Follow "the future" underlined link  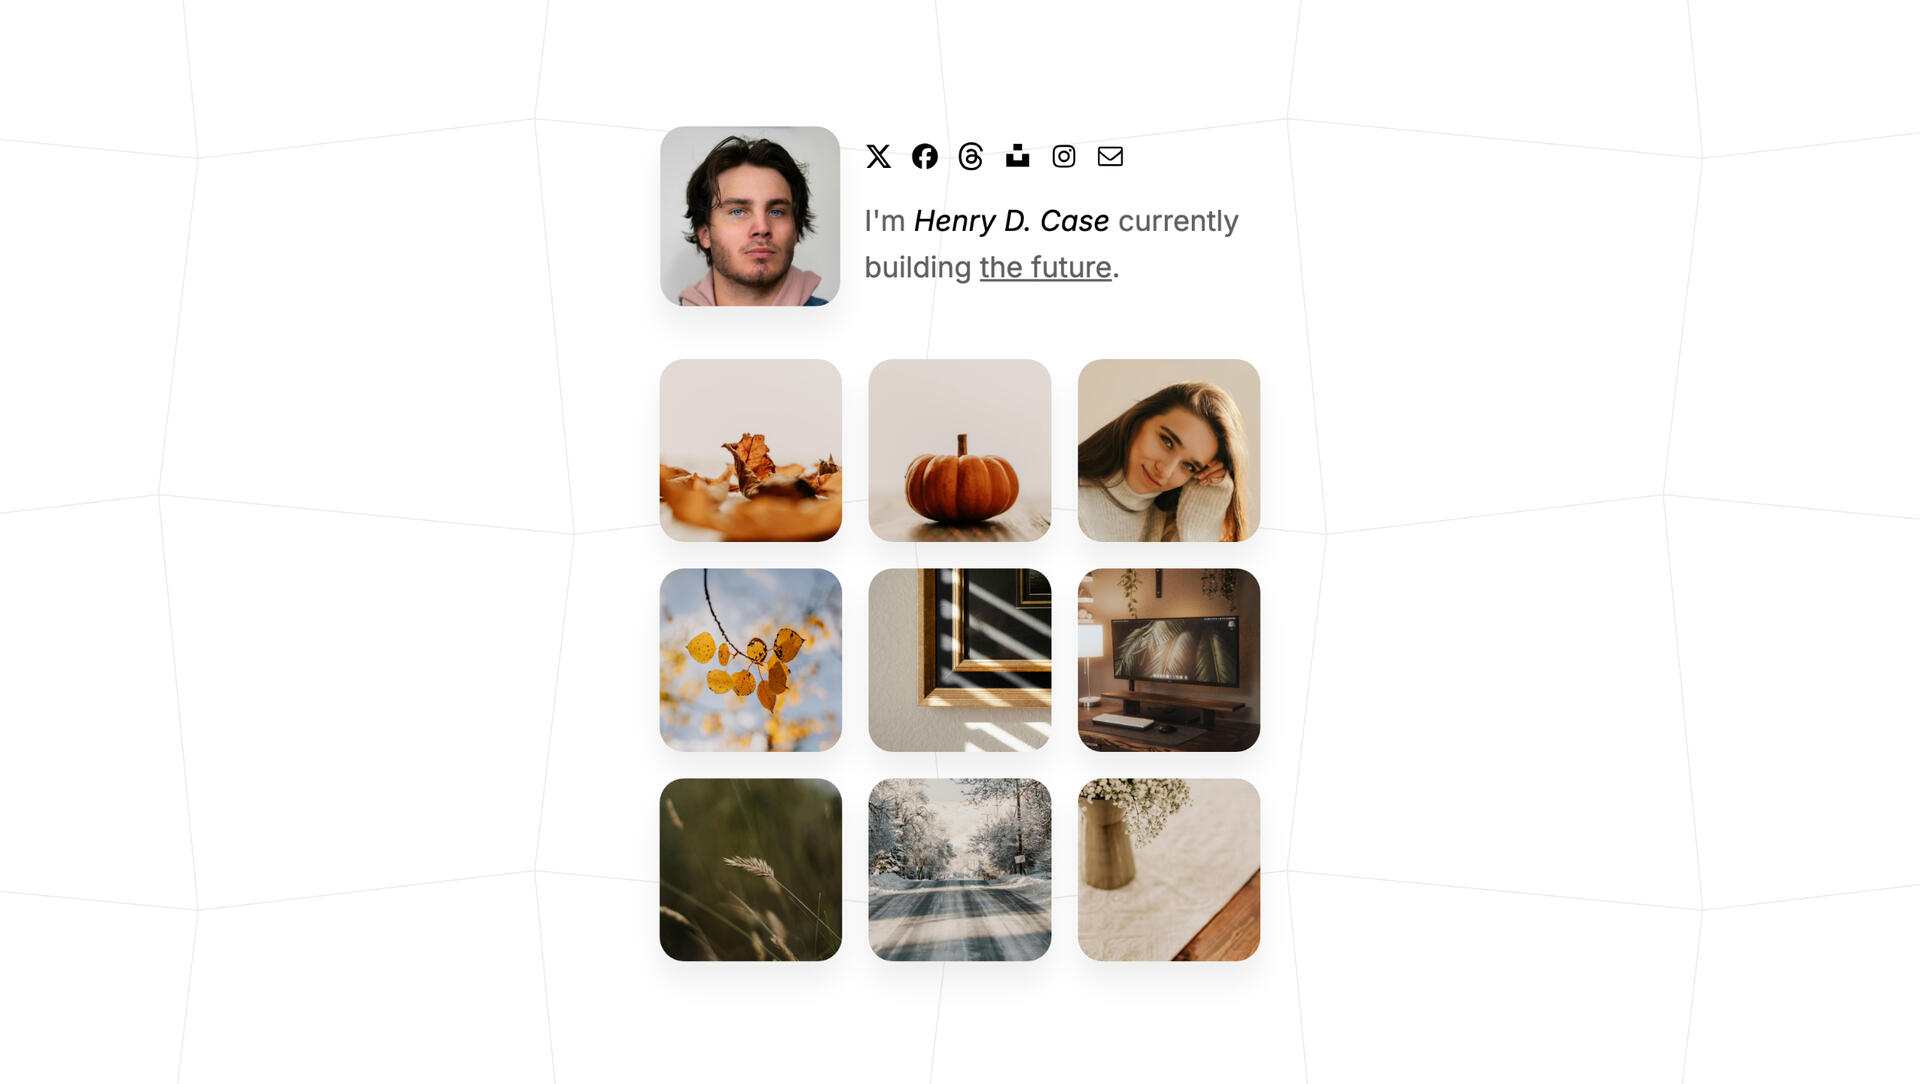(1045, 267)
